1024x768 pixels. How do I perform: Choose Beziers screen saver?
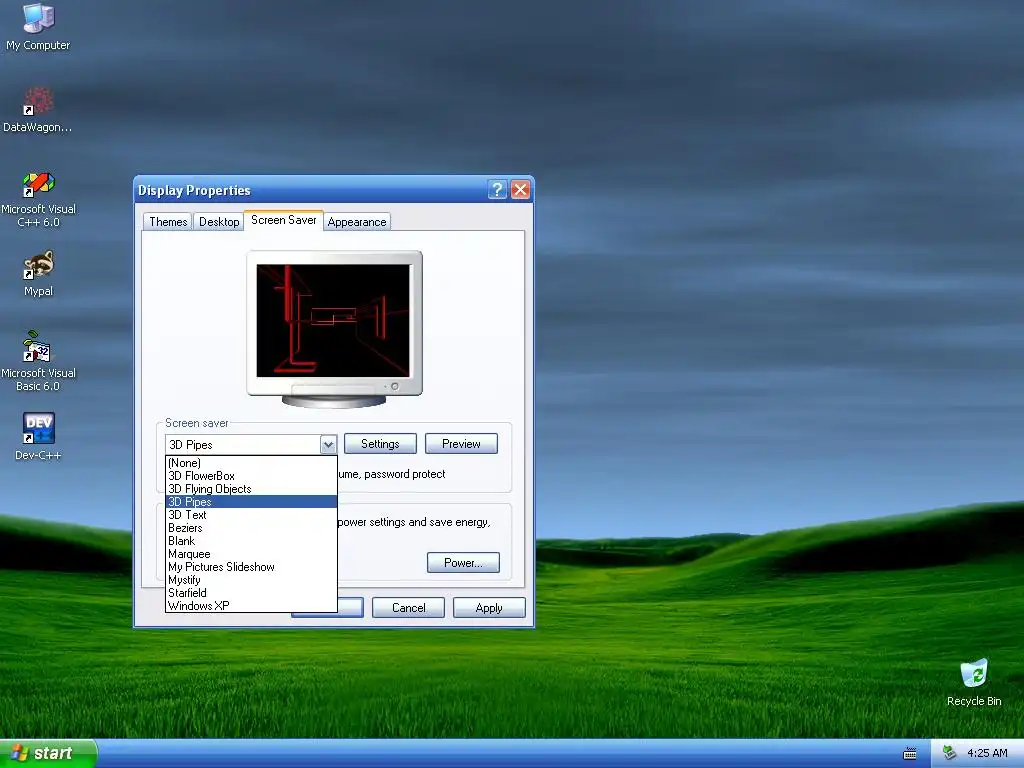coord(251,528)
